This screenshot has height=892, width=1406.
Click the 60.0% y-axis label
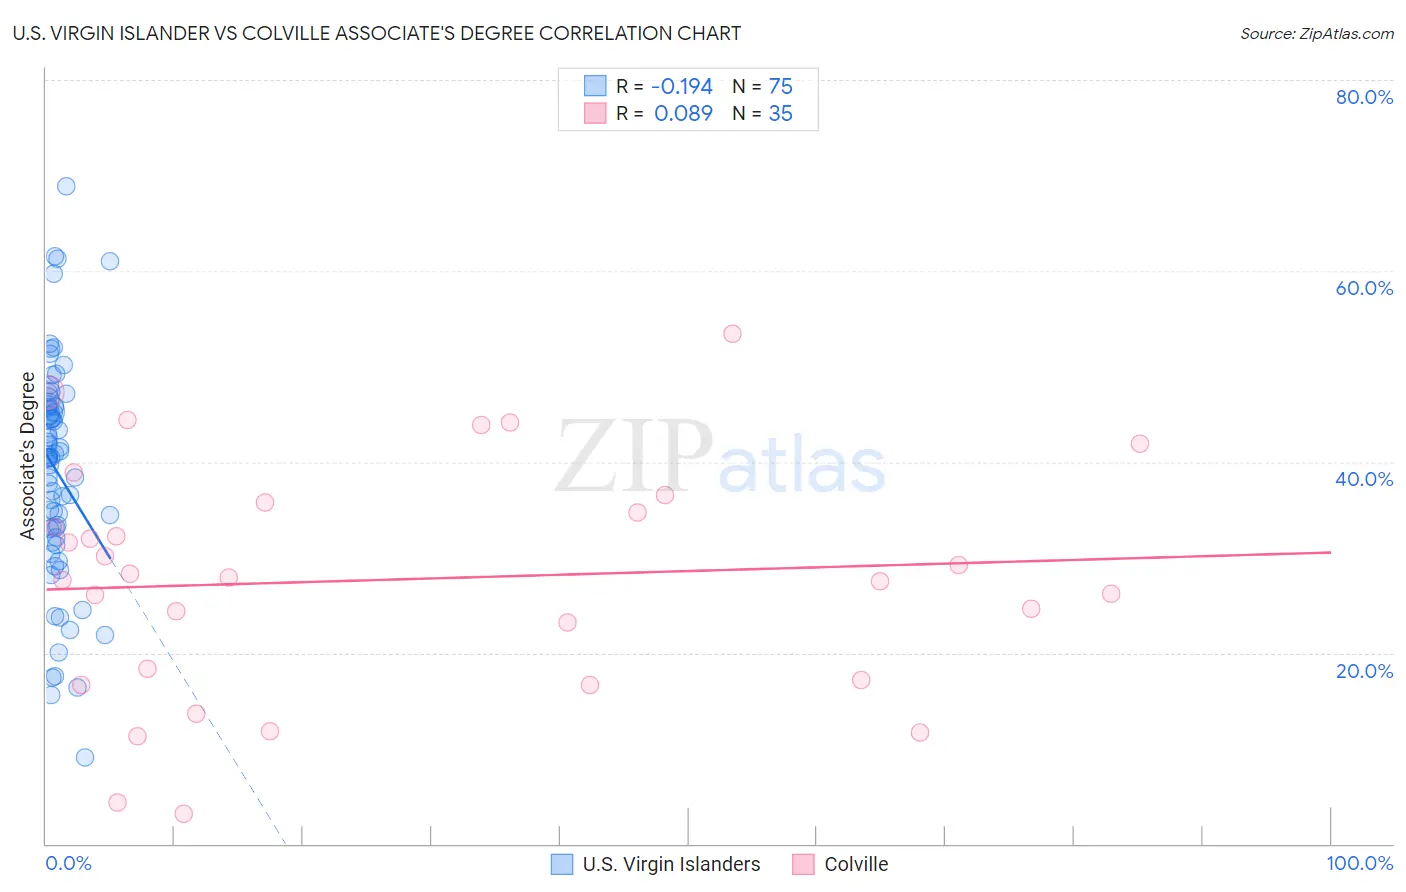pos(1364,288)
